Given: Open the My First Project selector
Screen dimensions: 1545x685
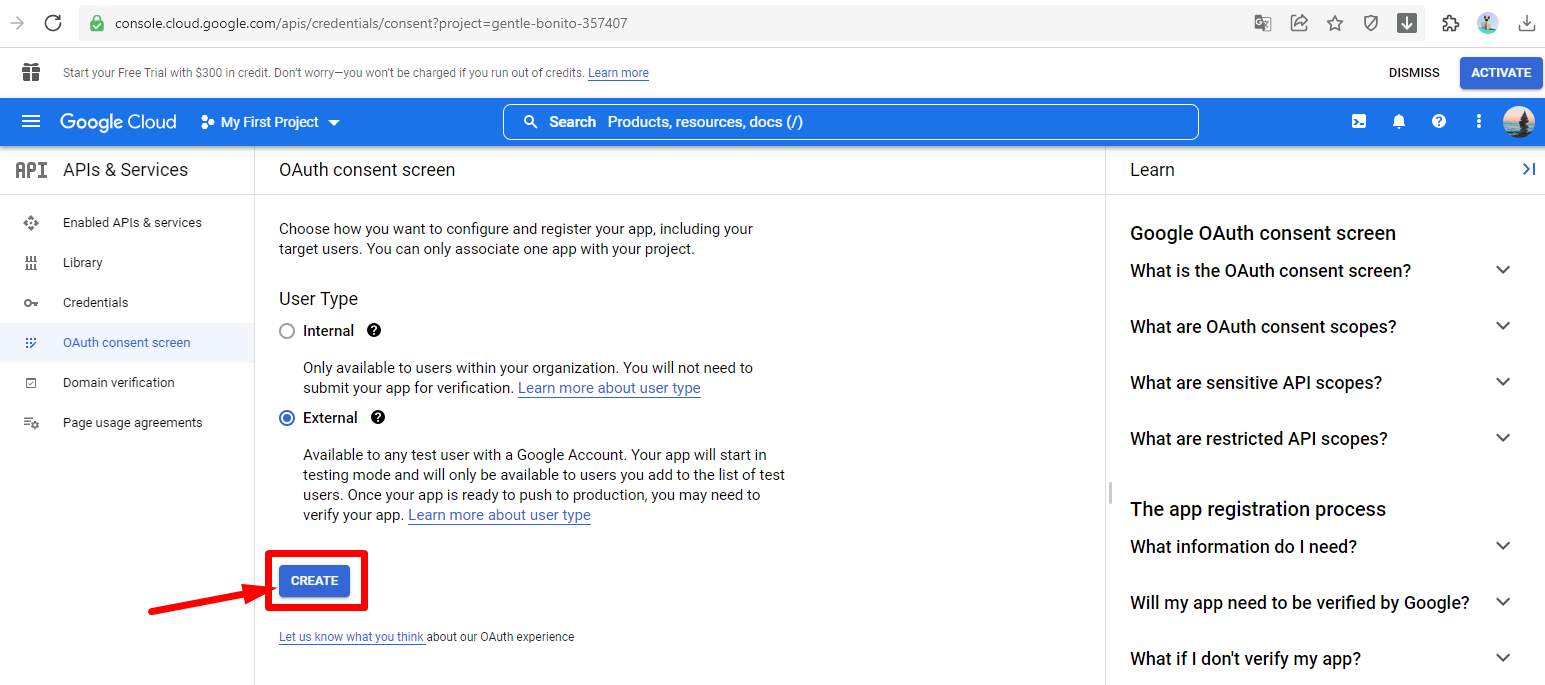Looking at the screenshot, I should pyautogui.click(x=270, y=122).
